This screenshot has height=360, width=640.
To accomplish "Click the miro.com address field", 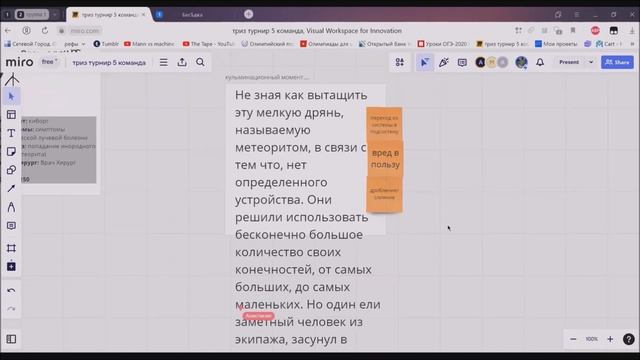I will pyautogui.click(x=84, y=31).
